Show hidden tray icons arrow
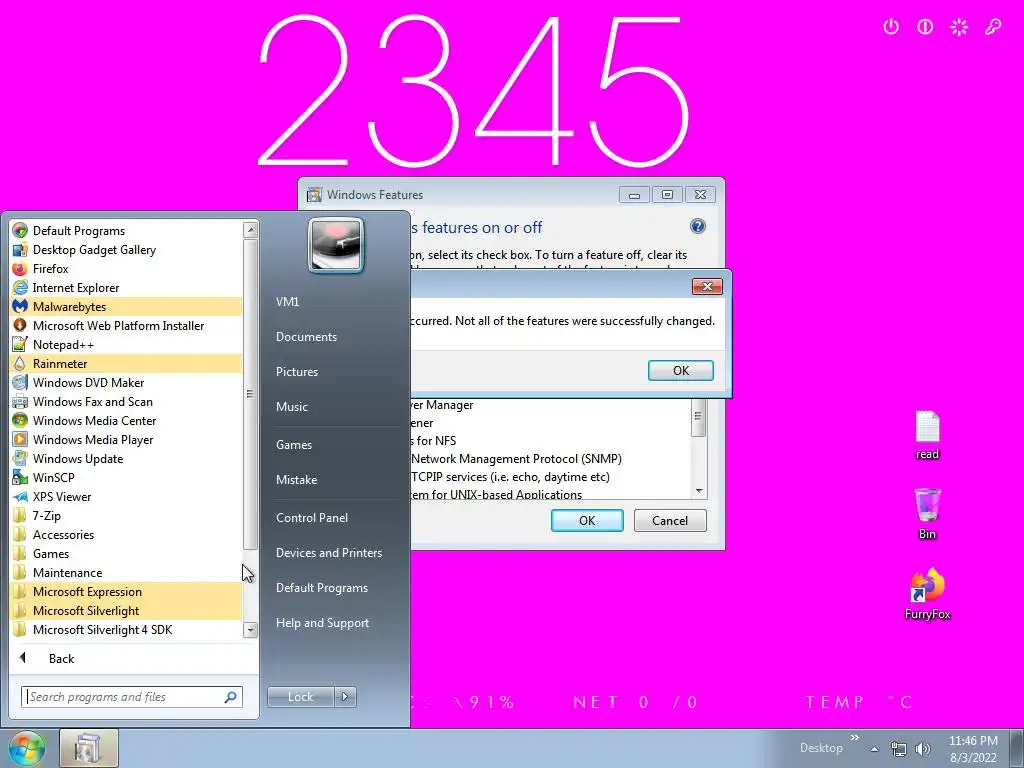Viewport: 1024px width, 768px height. (x=874, y=749)
